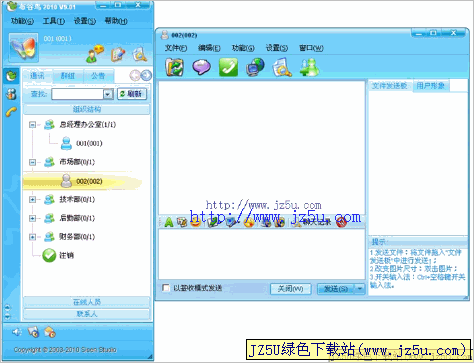This screenshot has height=363, width=474.
Task: Click the green add user icon in chat toolbar
Action: [x=309, y=67]
